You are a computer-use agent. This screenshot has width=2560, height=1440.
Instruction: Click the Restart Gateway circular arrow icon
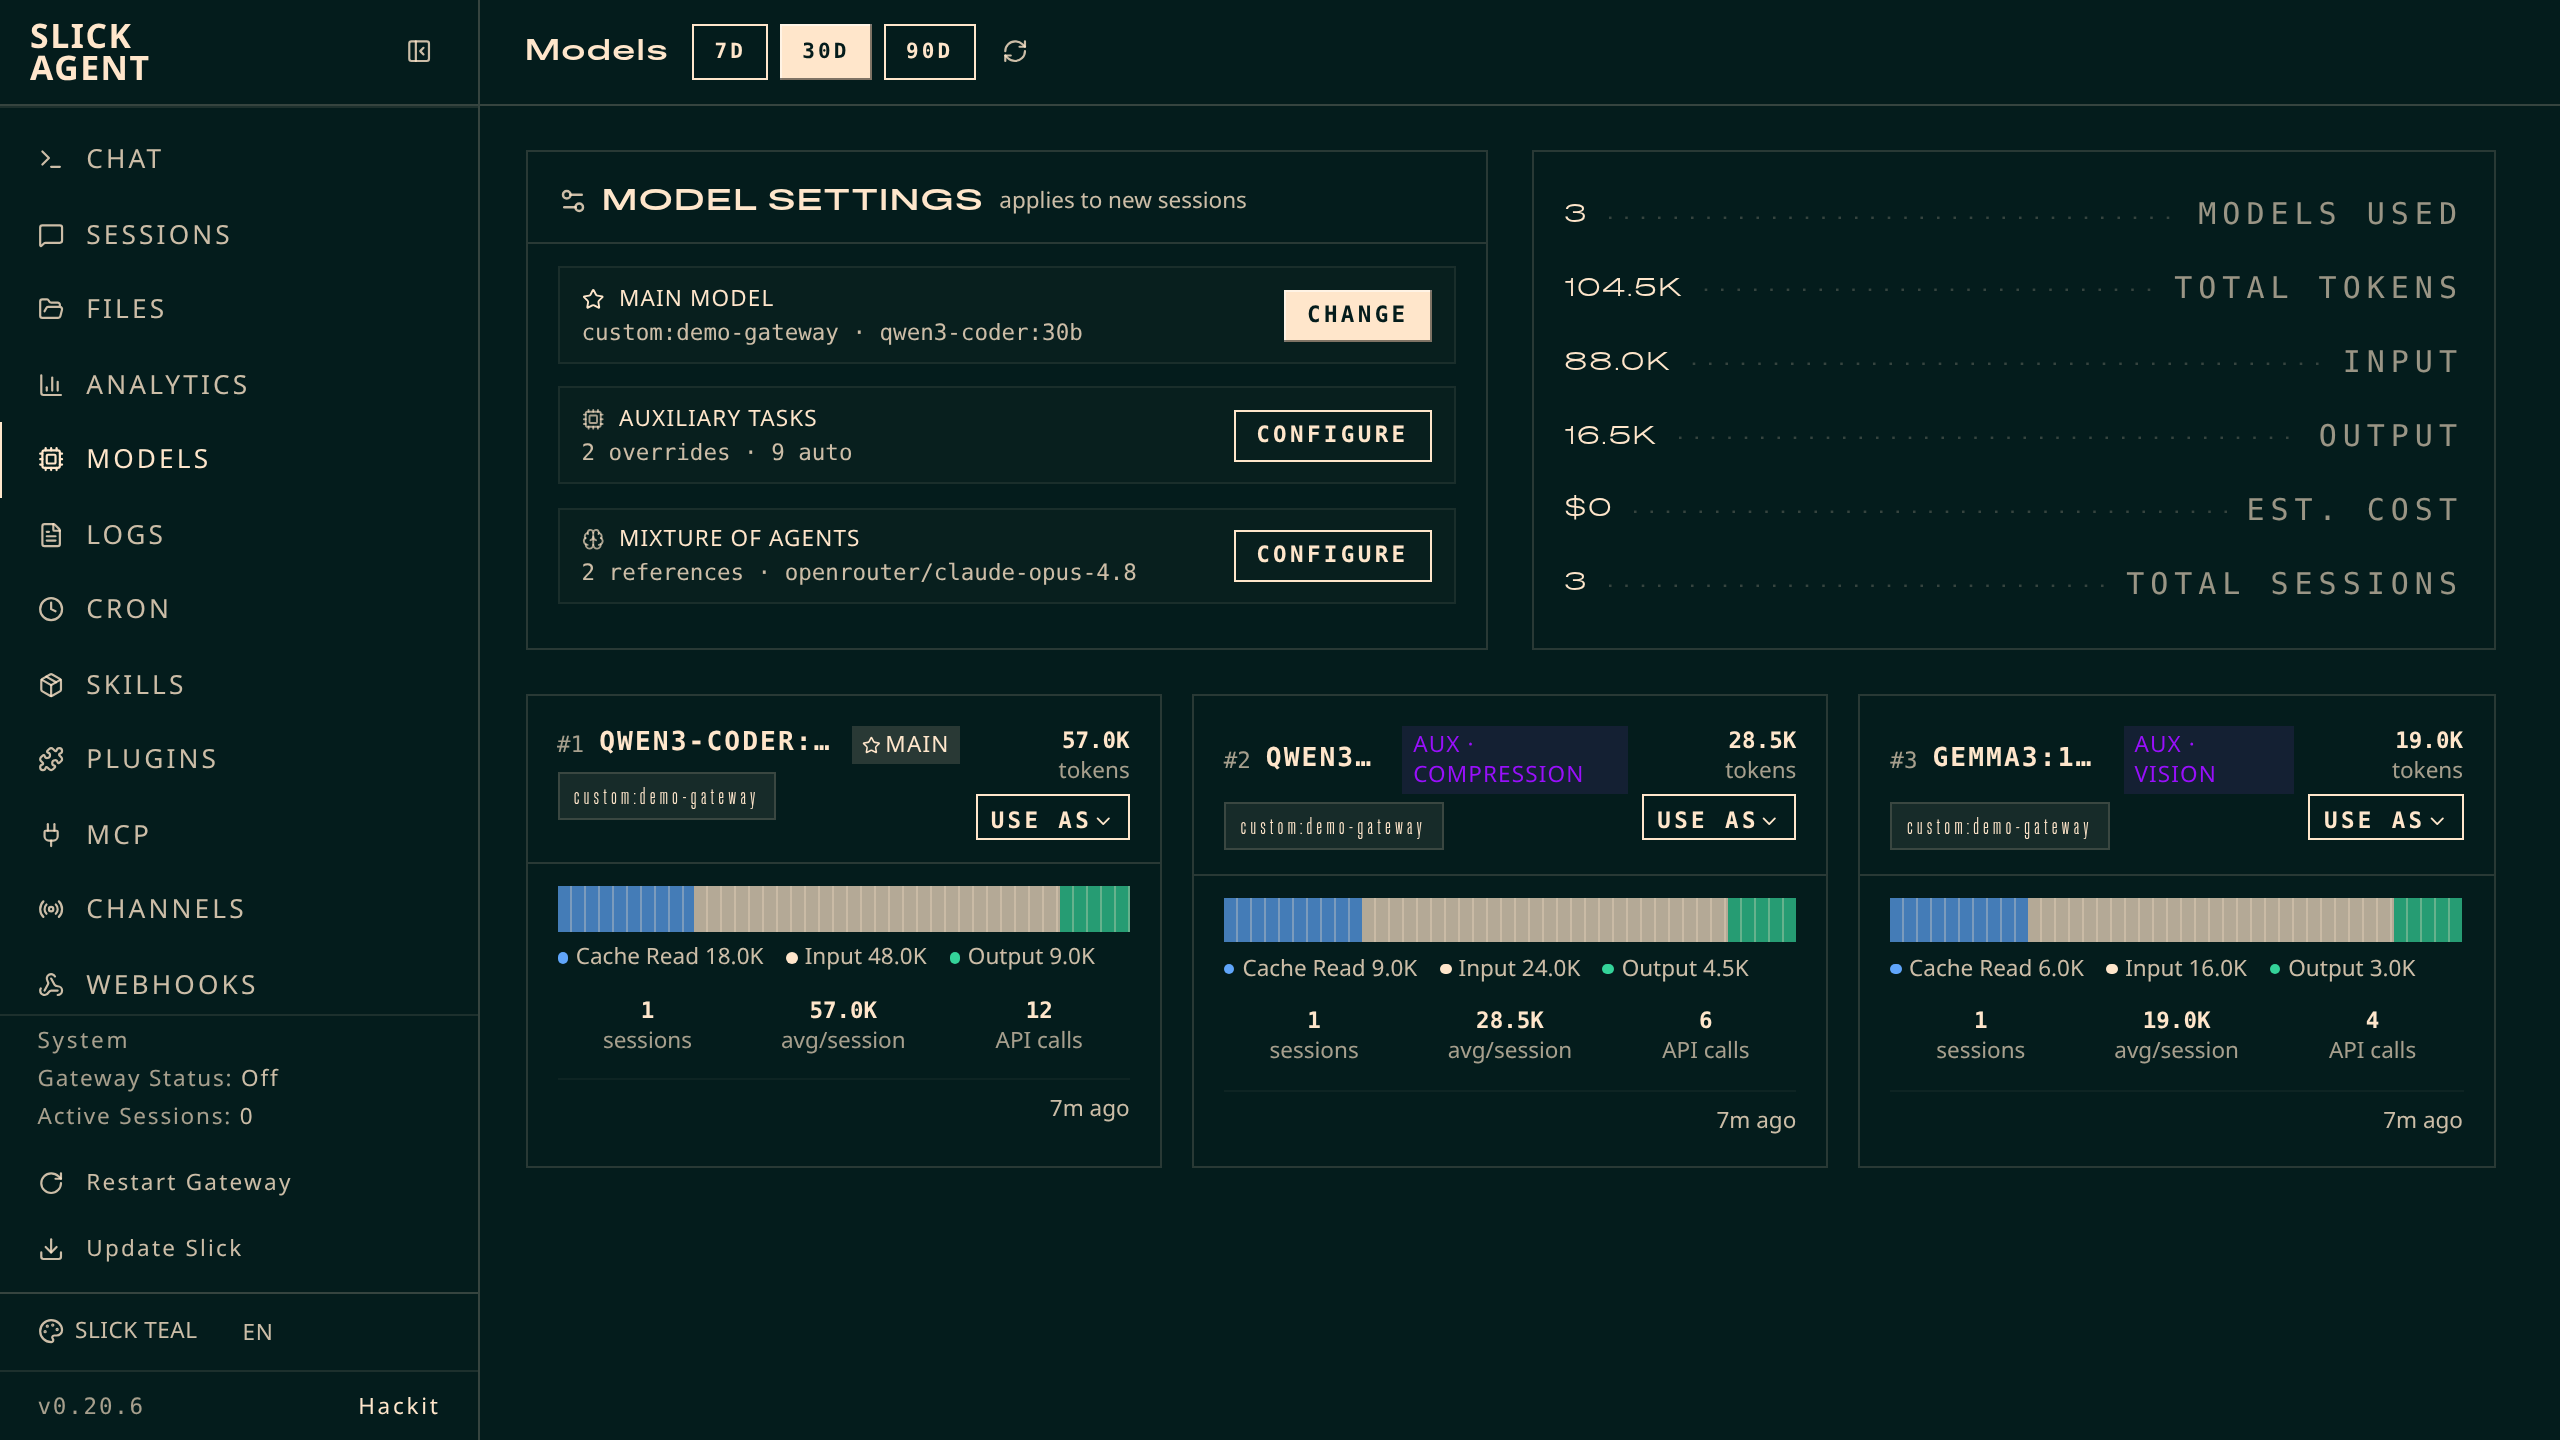[50, 1183]
